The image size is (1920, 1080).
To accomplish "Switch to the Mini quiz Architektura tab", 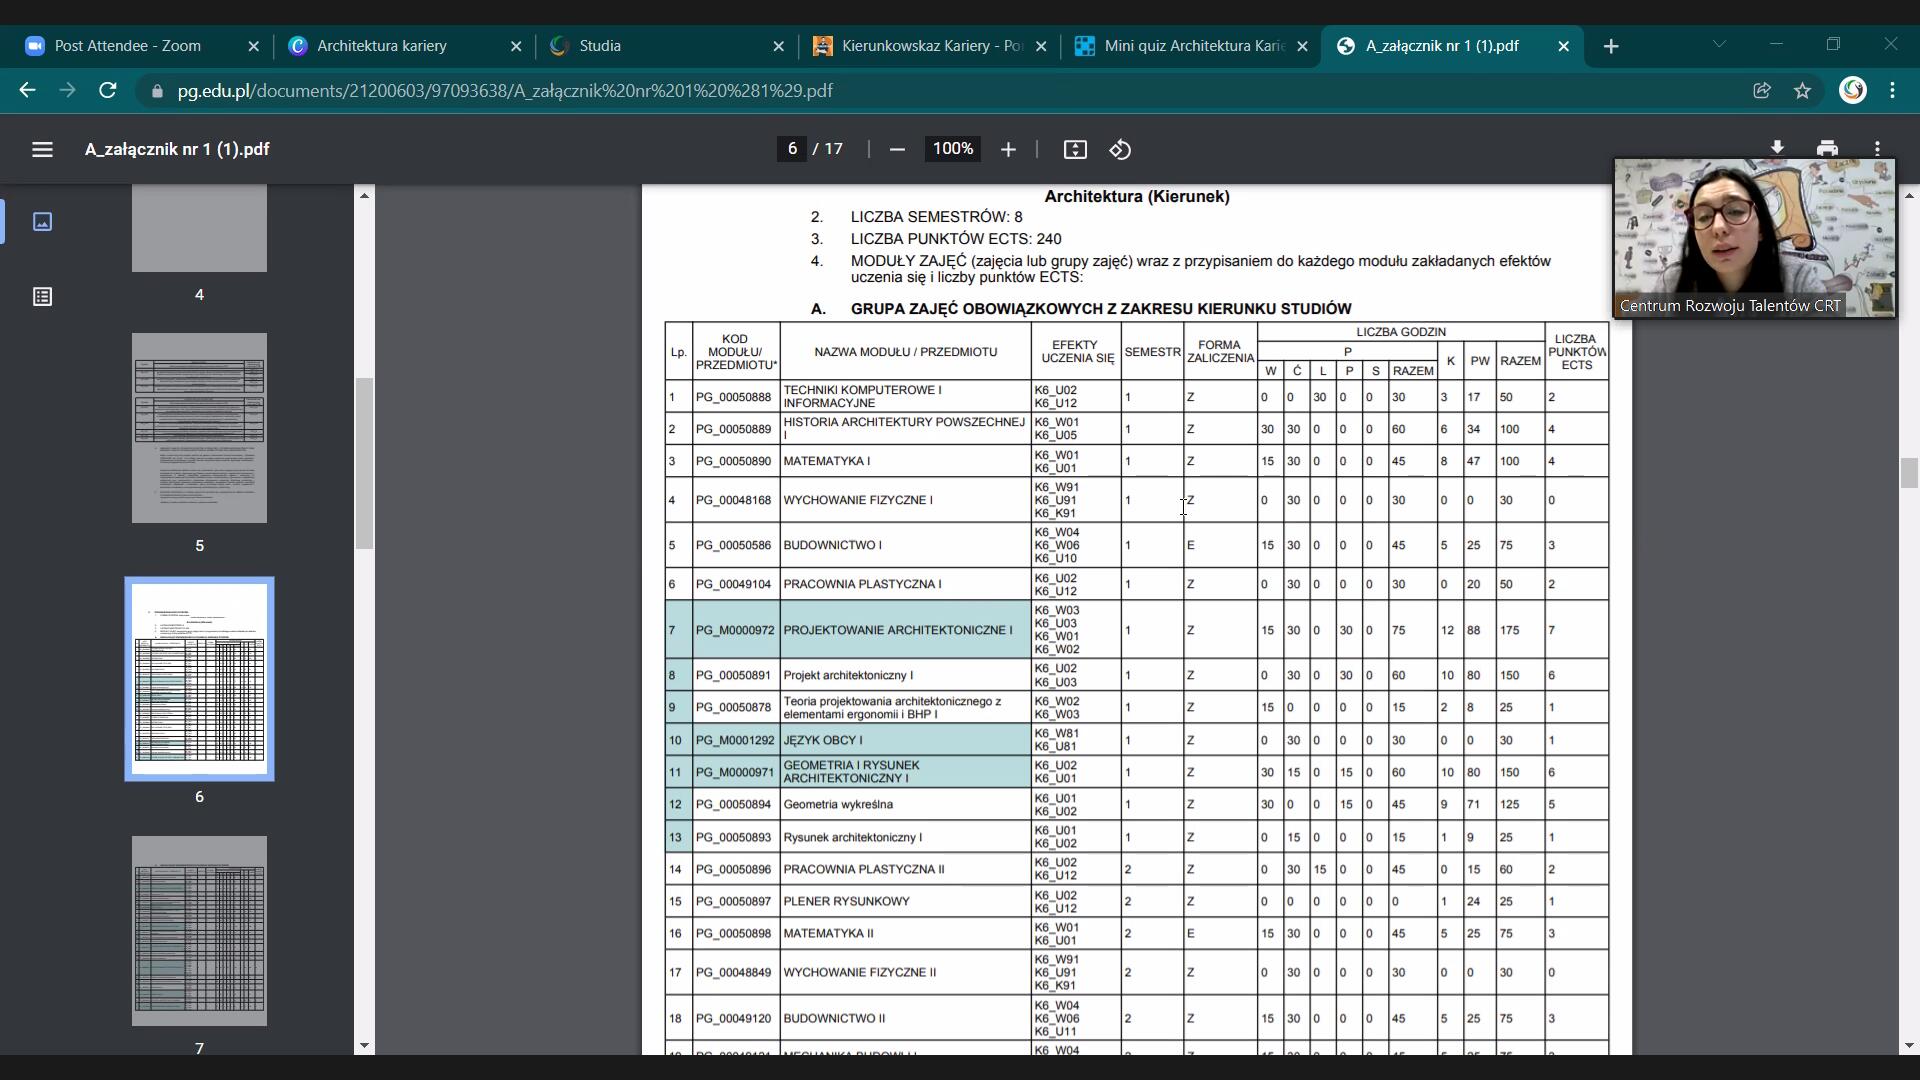I will pos(1194,46).
